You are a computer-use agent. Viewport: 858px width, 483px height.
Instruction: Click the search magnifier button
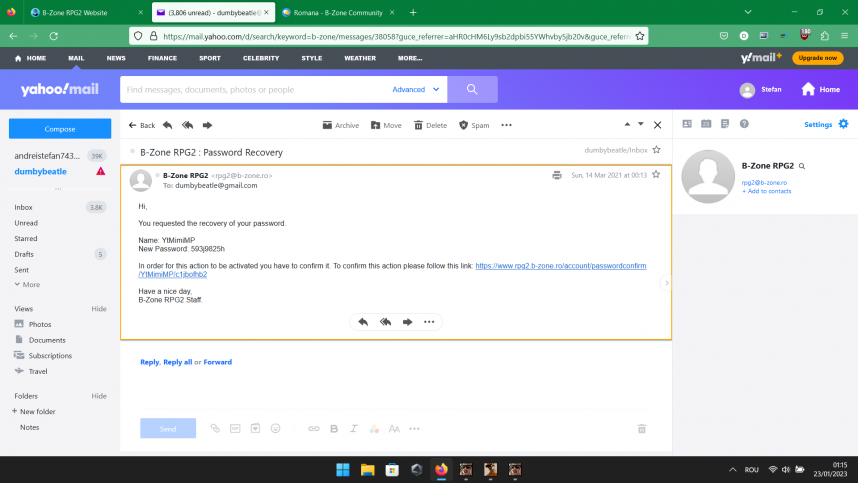tap(472, 89)
